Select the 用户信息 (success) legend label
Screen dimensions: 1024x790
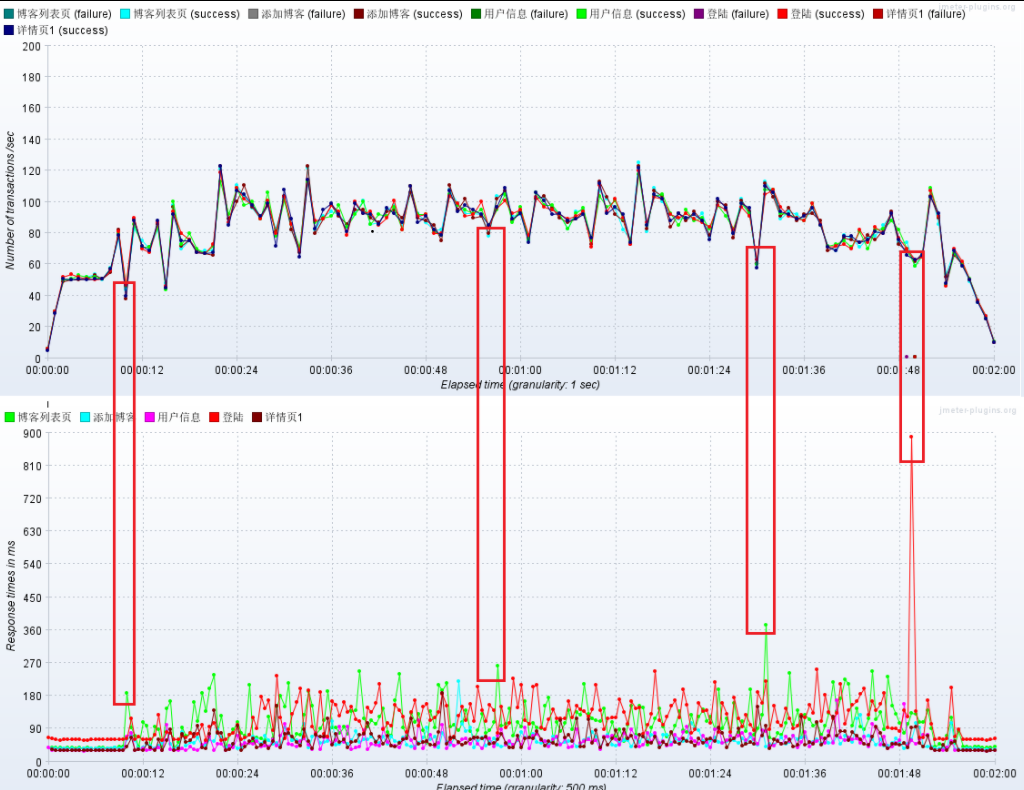[x=637, y=14]
